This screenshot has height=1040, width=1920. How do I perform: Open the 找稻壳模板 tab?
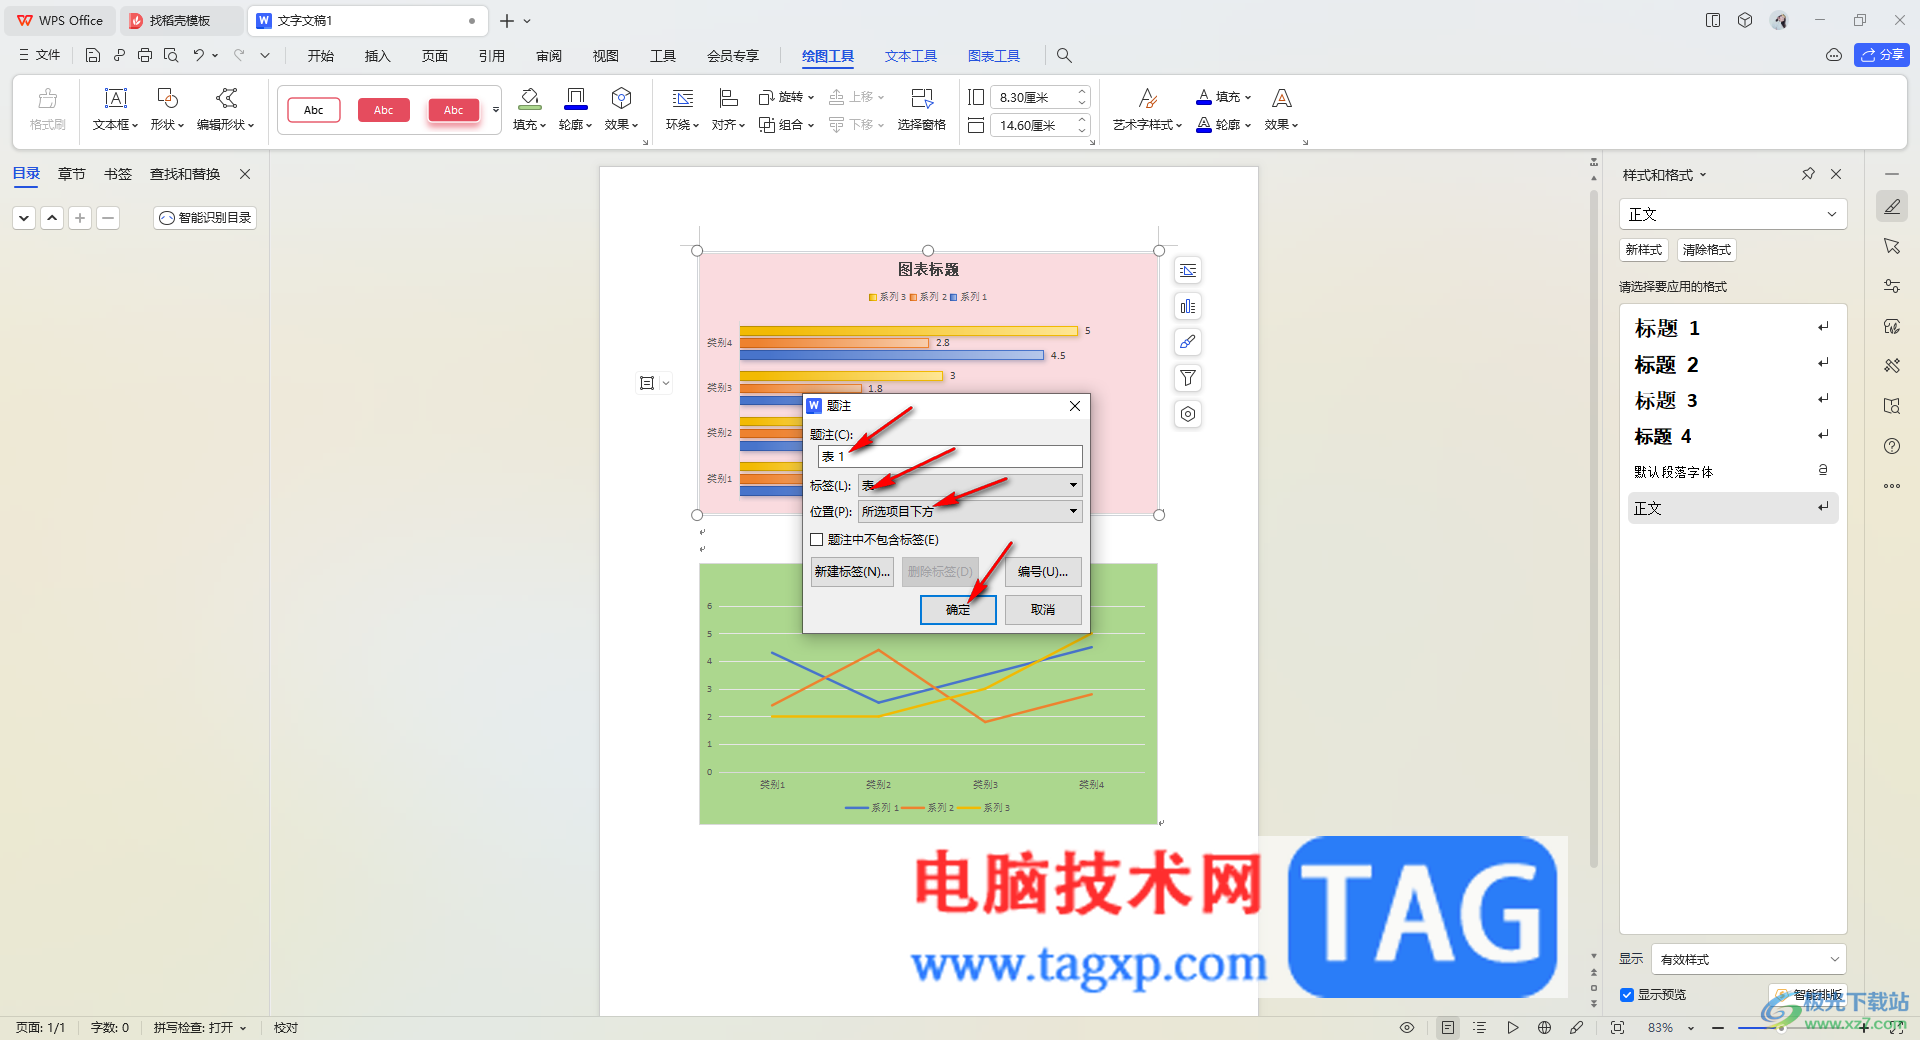point(180,21)
